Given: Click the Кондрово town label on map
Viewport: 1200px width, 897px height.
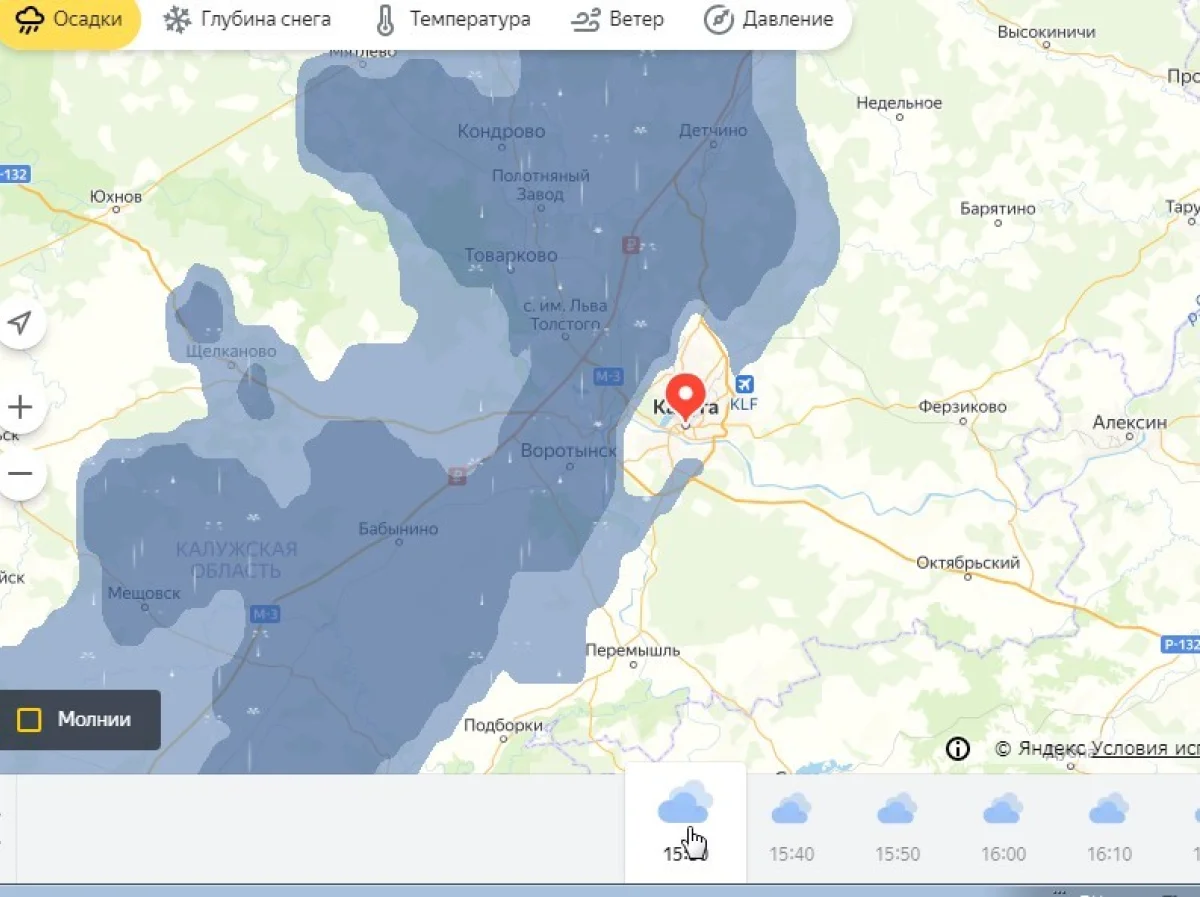Looking at the screenshot, I should tap(501, 131).
